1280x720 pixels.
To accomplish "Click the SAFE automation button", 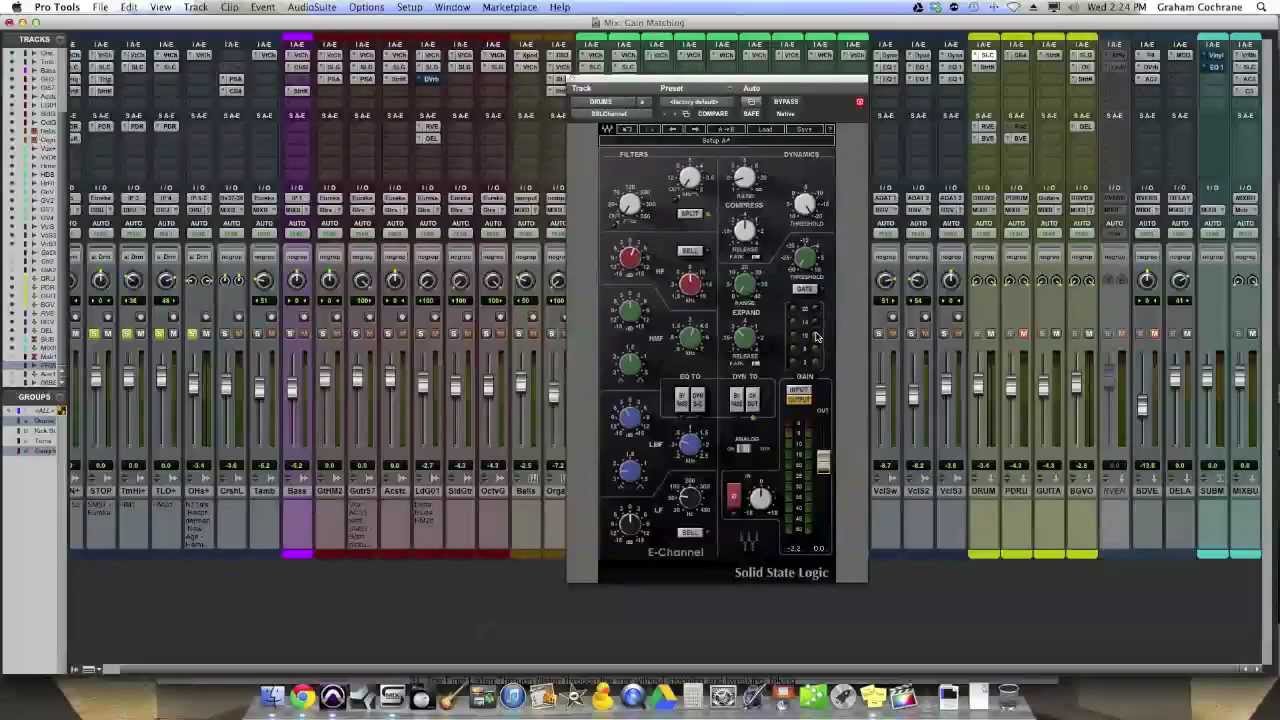I will (751, 113).
